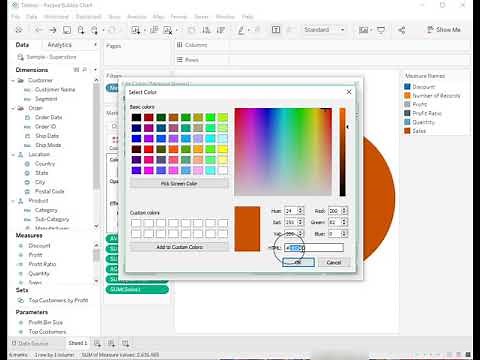
Task: Click the New Data Source icon
Action: pyautogui.click(x=81, y=30)
